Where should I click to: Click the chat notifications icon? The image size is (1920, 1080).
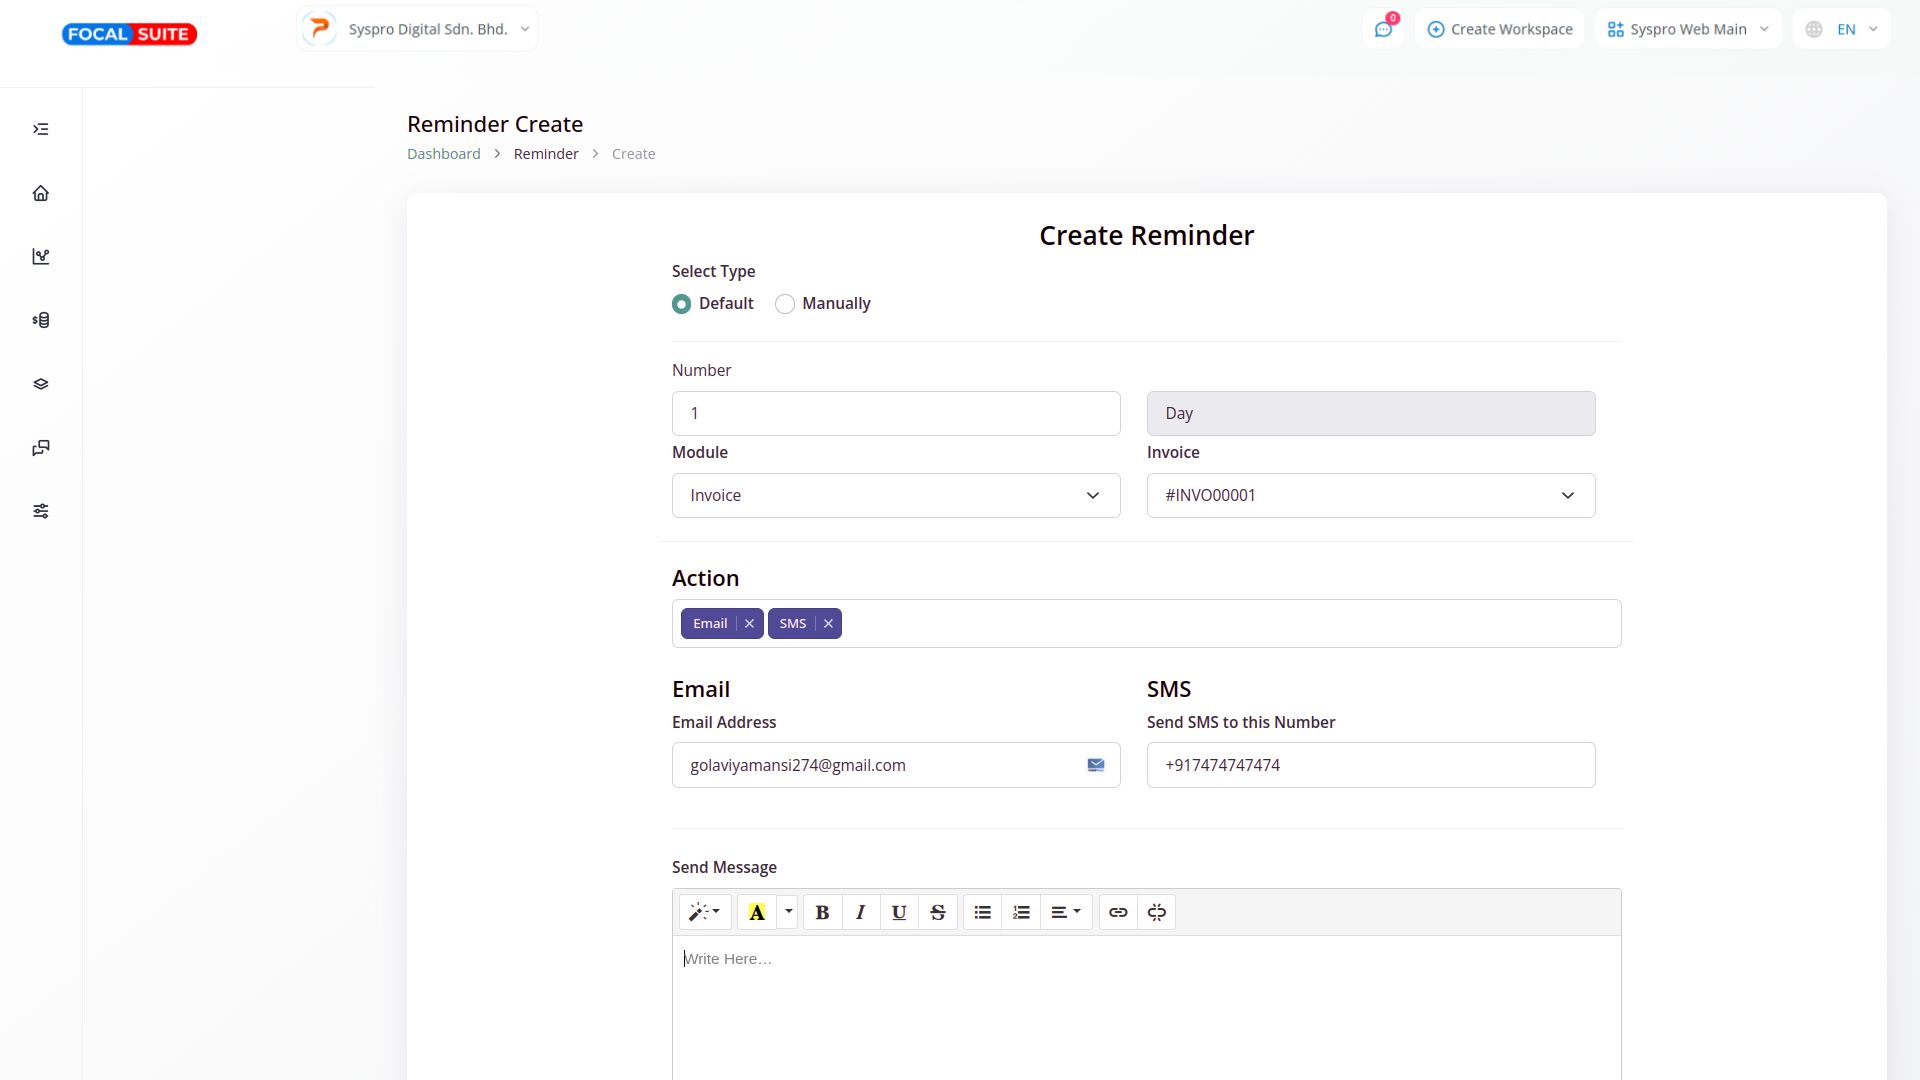pyautogui.click(x=1383, y=29)
